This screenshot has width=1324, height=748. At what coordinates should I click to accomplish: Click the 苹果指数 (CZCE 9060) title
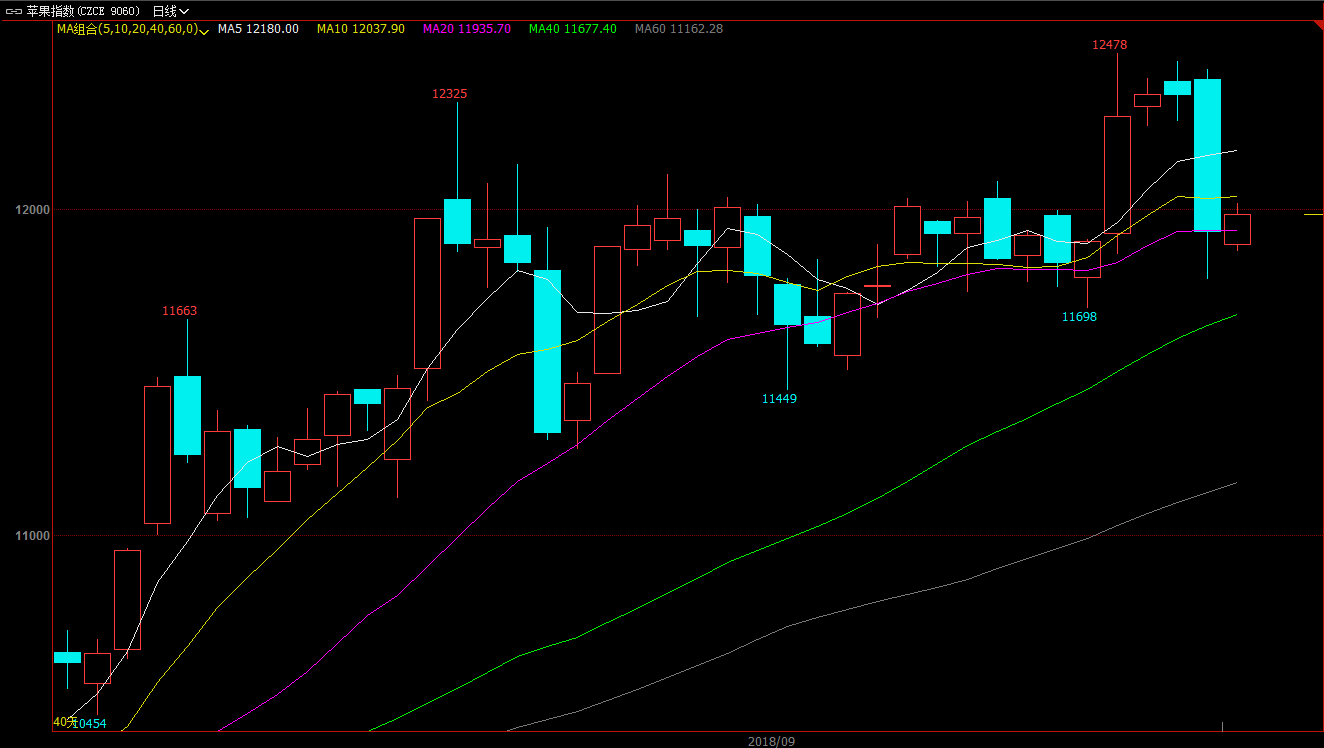83,11
